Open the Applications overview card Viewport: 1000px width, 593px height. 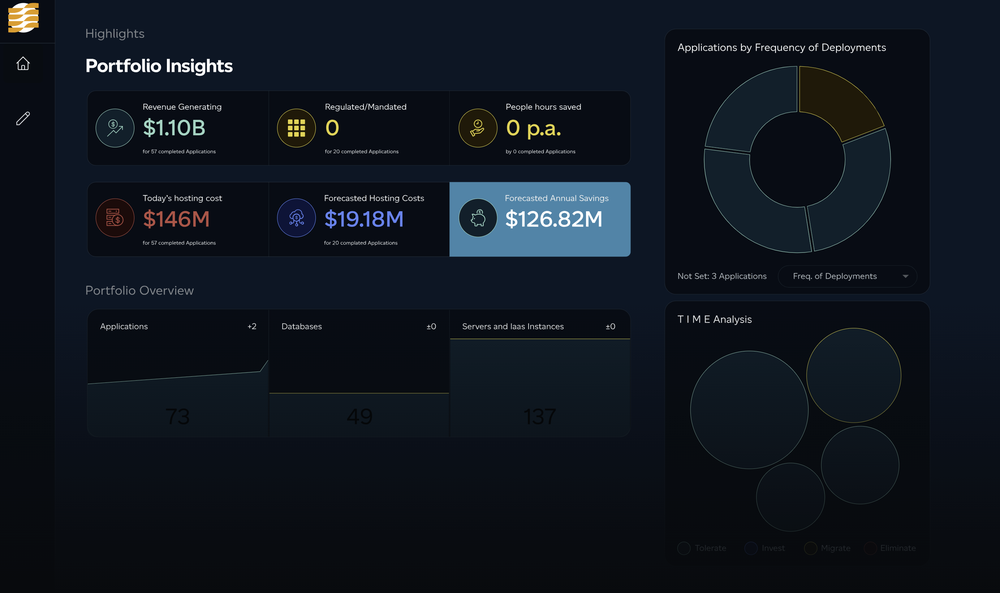click(178, 373)
